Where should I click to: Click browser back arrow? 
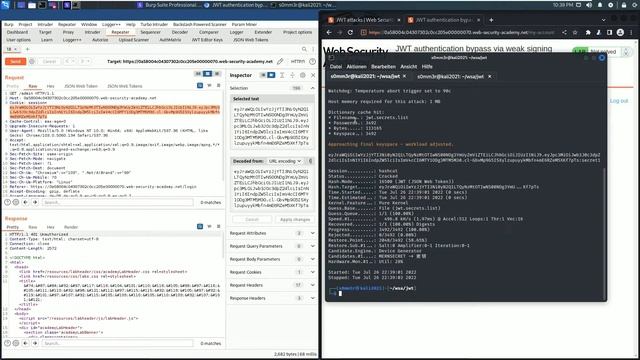(329, 32)
